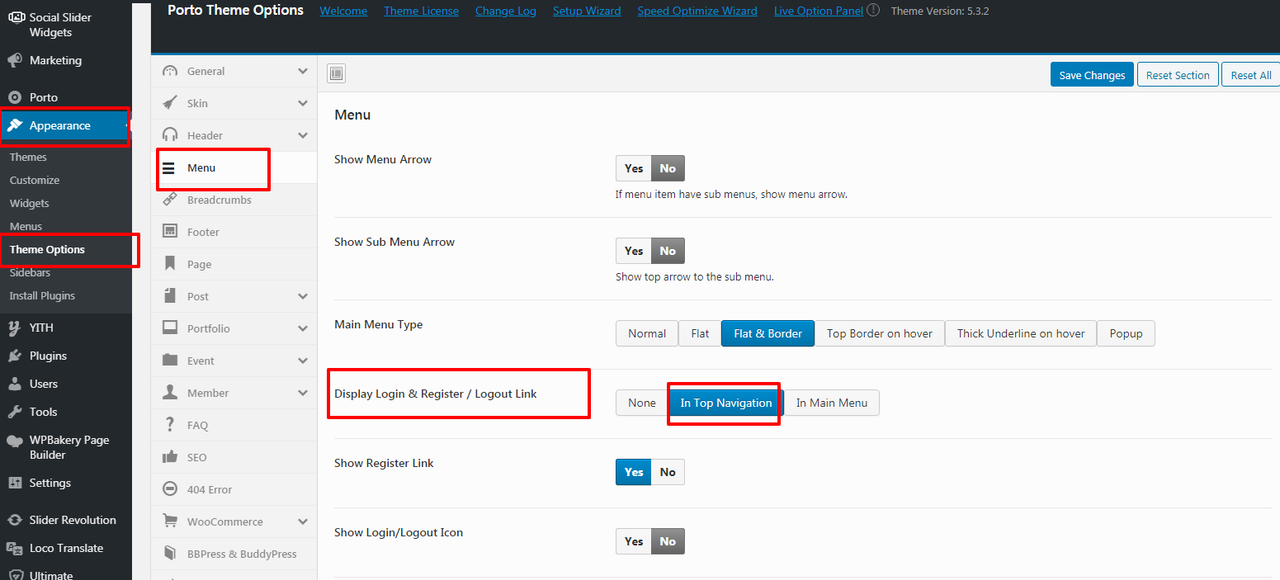Expand the General section chevron
This screenshot has height=580, width=1280.
pos(302,71)
